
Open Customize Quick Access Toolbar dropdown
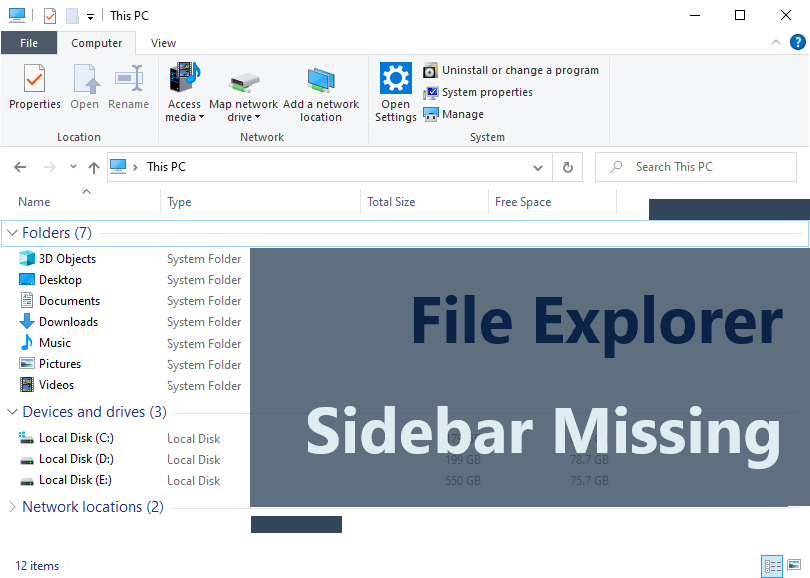[x=90, y=17]
